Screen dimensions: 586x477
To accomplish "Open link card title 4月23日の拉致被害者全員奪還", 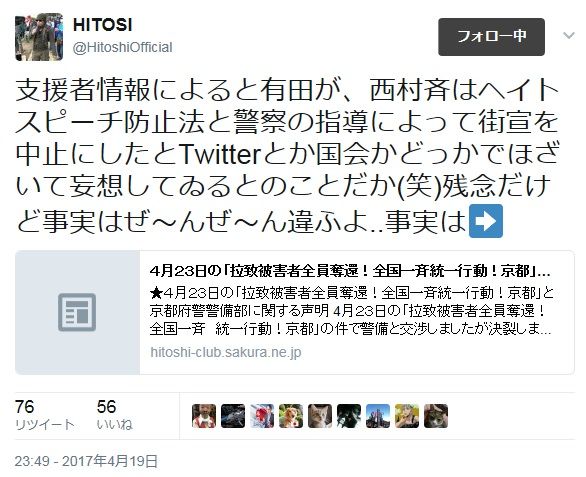I will (350, 271).
